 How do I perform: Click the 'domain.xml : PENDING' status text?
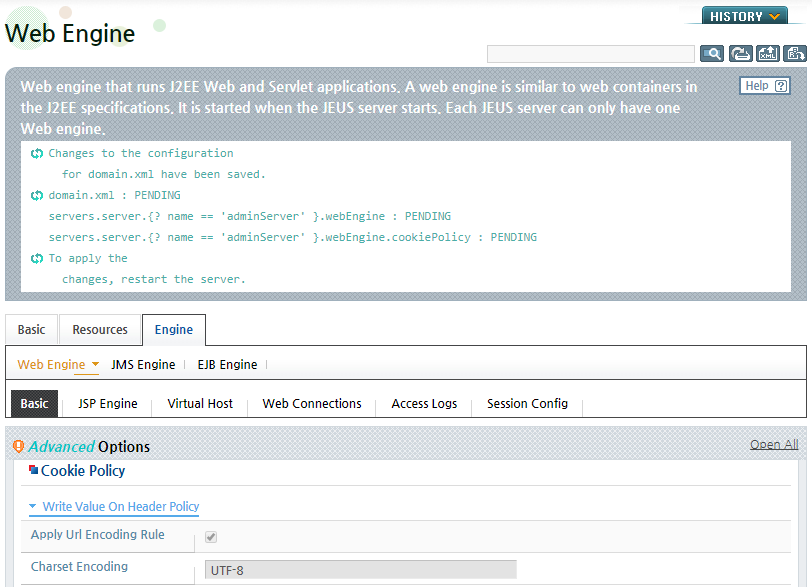pyautogui.click(x=114, y=195)
